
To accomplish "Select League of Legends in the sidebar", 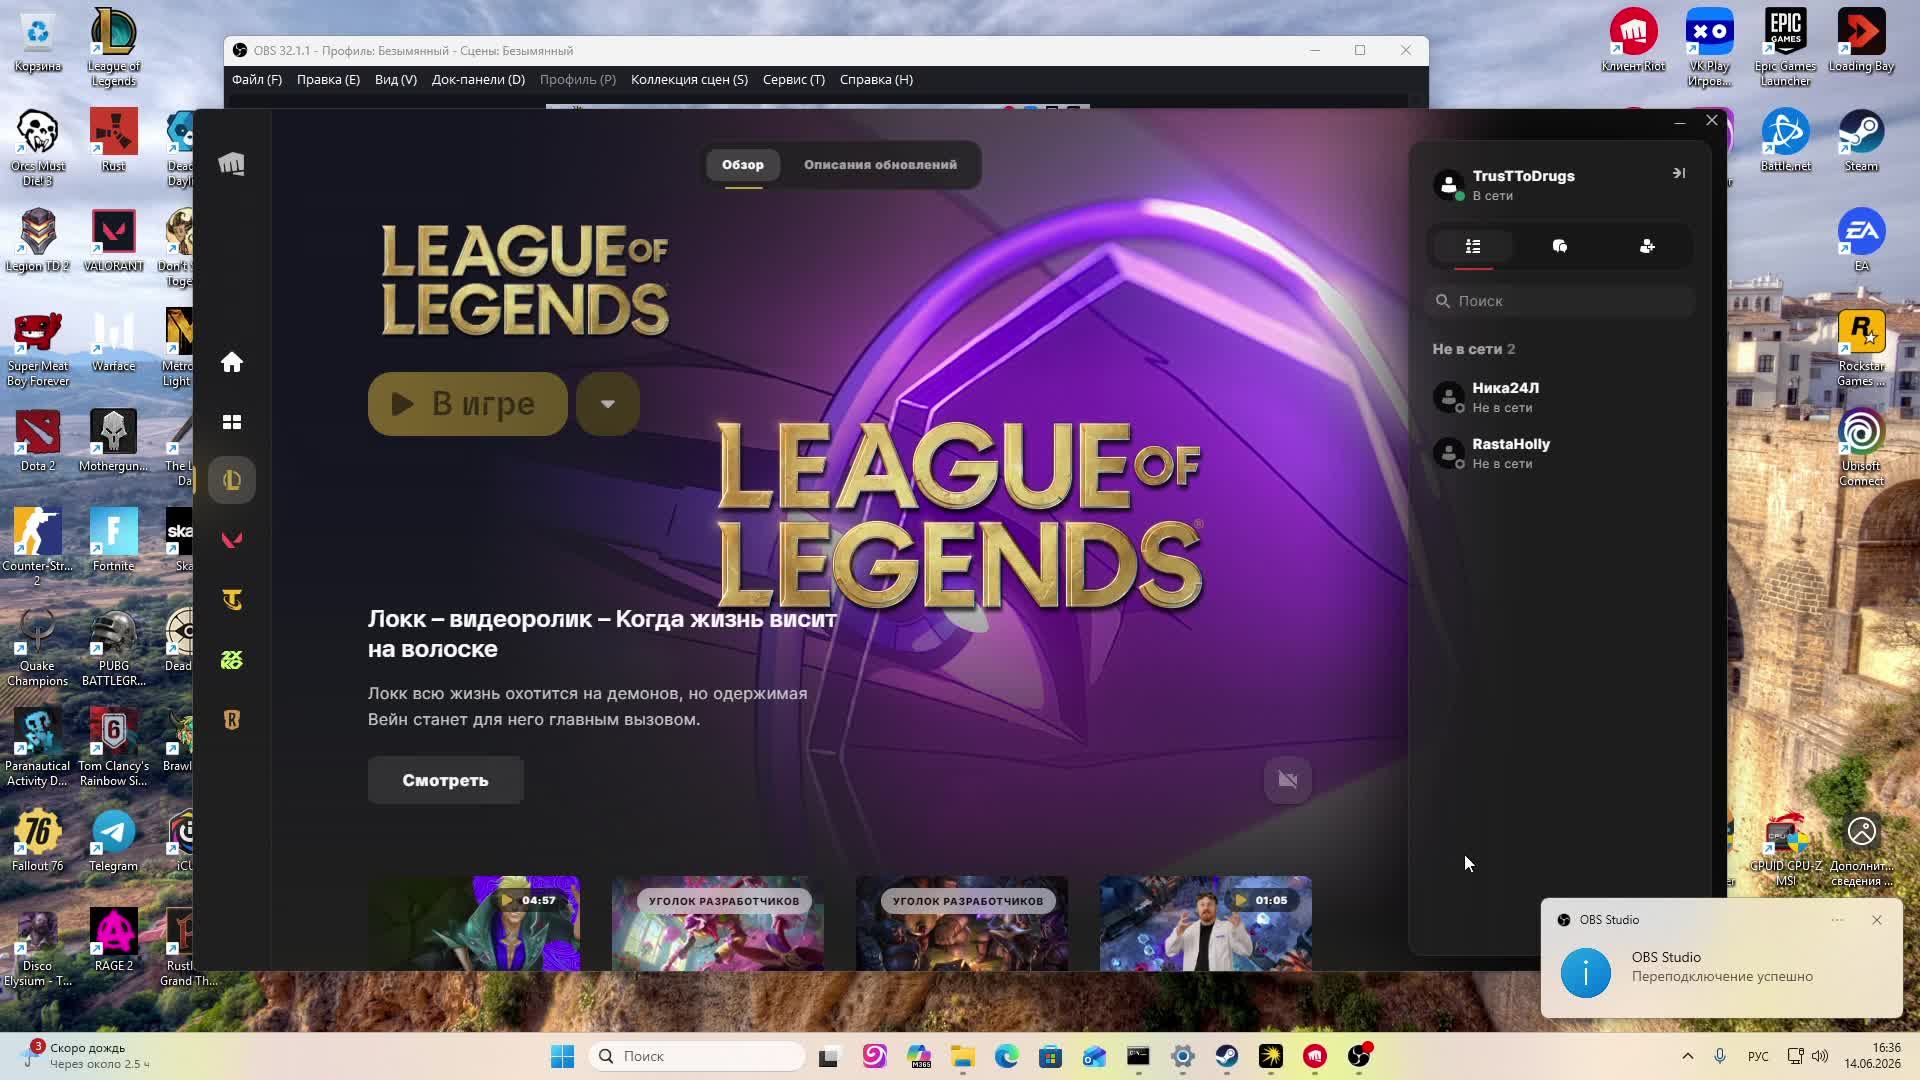I will 232,481.
